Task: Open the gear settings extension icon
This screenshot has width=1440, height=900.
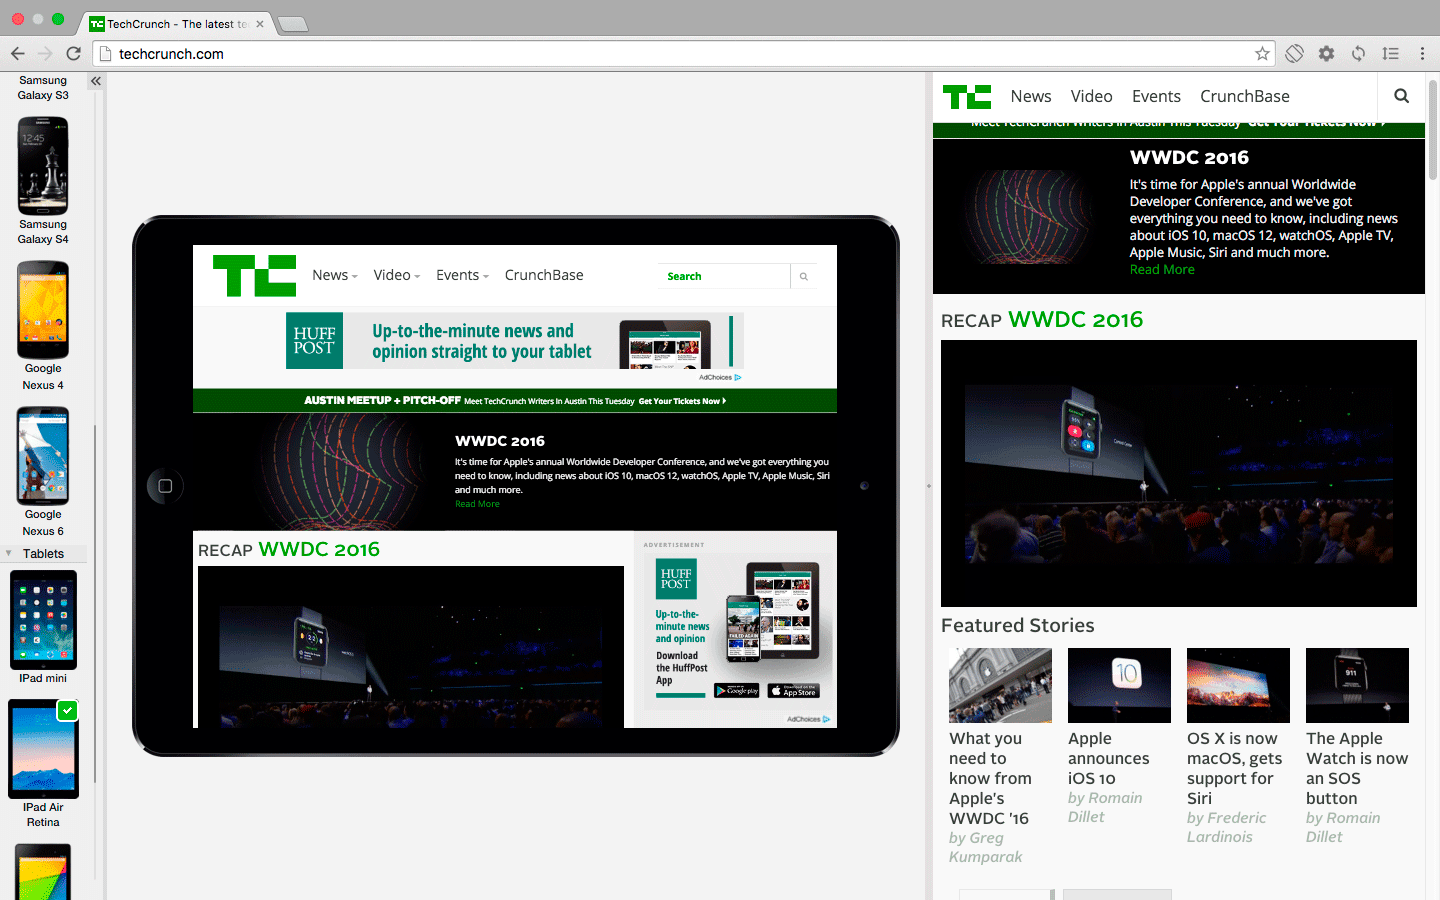Action: (1326, 54)
